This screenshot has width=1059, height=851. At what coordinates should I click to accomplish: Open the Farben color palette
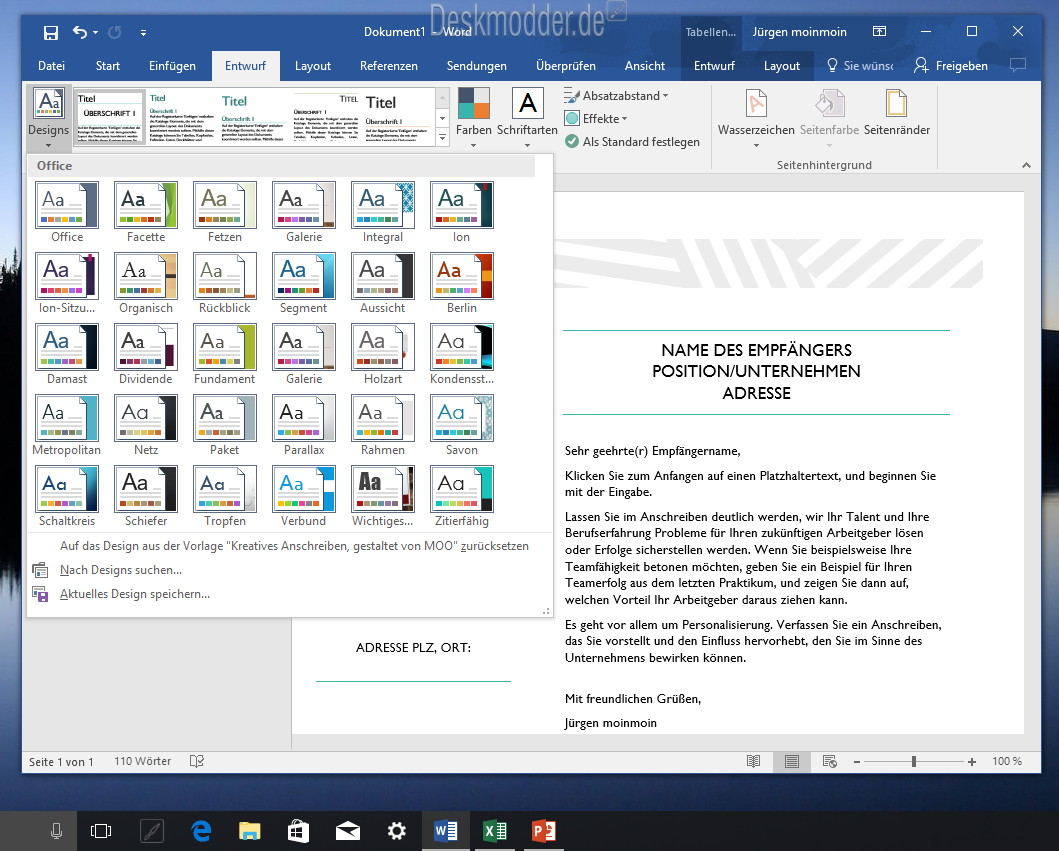point(473,106)
